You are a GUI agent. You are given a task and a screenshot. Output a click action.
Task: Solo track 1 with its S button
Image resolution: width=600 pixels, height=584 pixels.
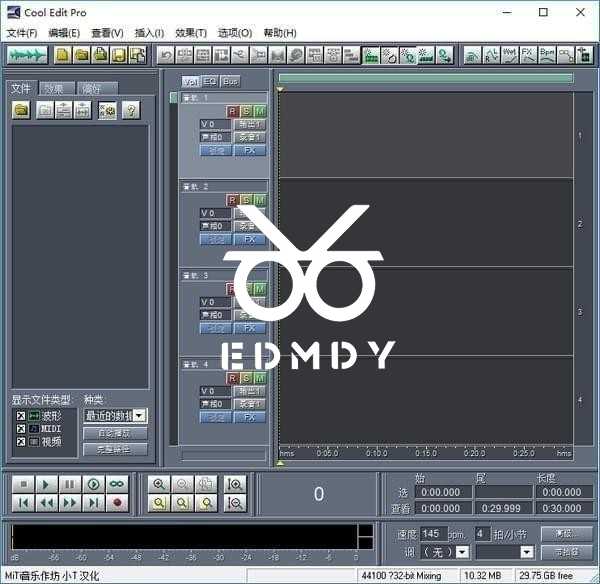click(246, 111)
